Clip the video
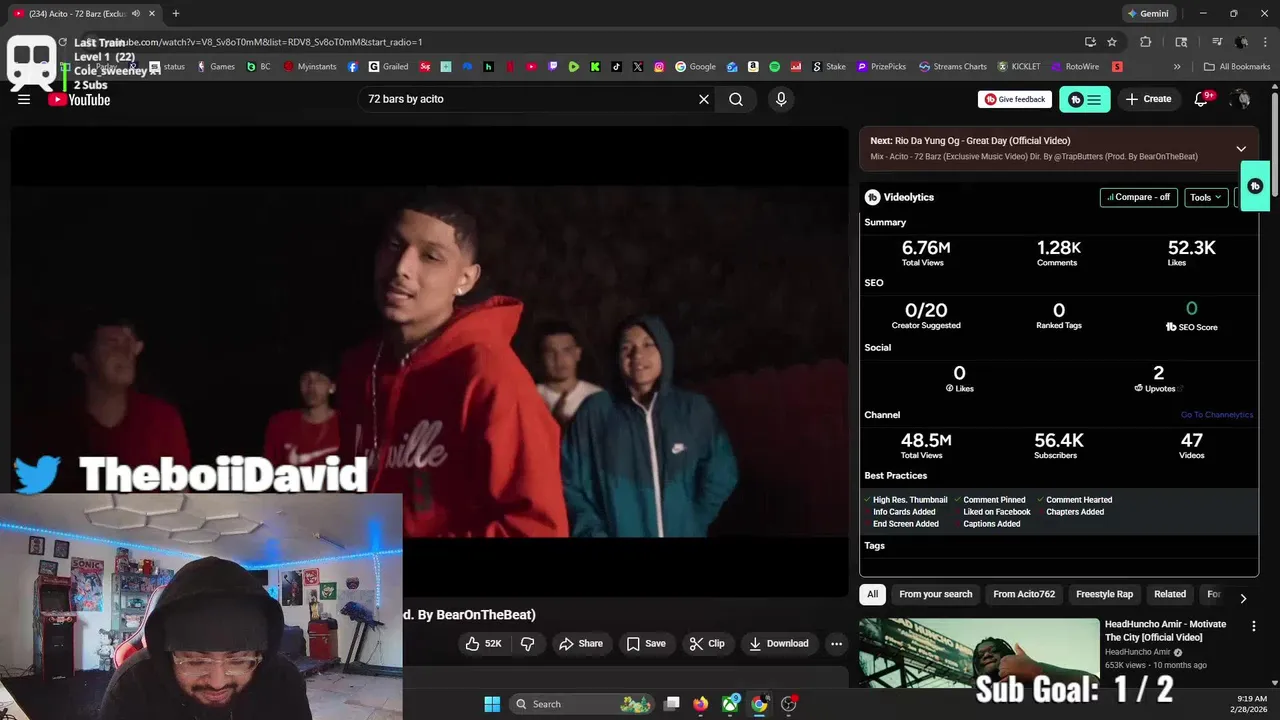Viewport: 1280px width, 720px height. click(x=707, y=643)
